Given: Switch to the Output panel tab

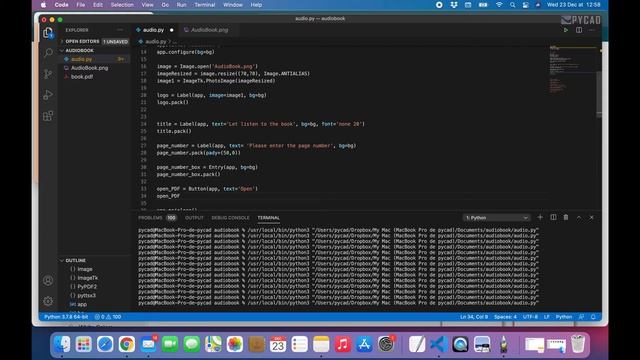Looking at the screenshot, I should [x=194, y=218].
